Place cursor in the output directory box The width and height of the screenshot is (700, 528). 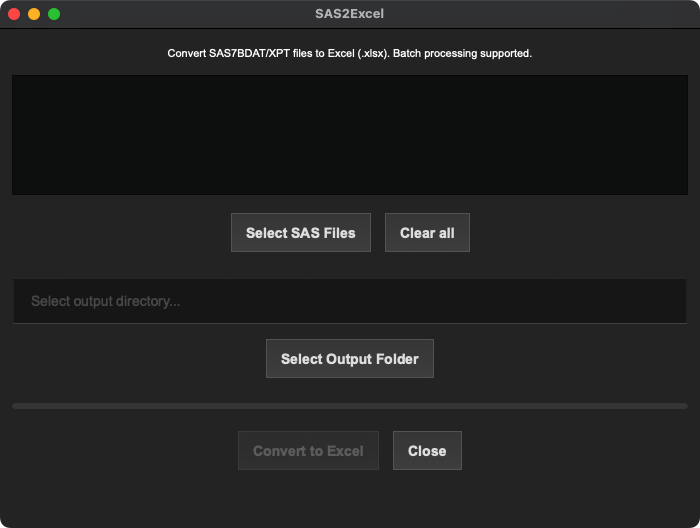point(350,301)
